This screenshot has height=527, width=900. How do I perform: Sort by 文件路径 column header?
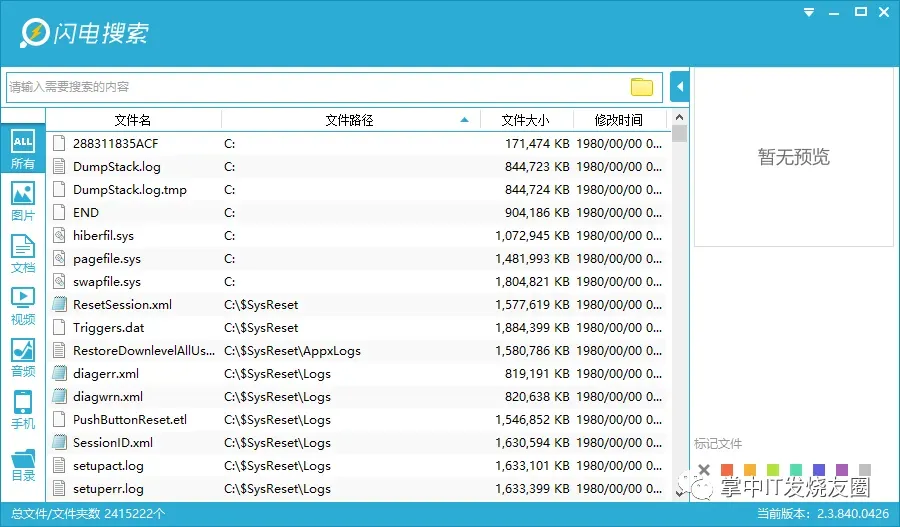coord(350,120)
